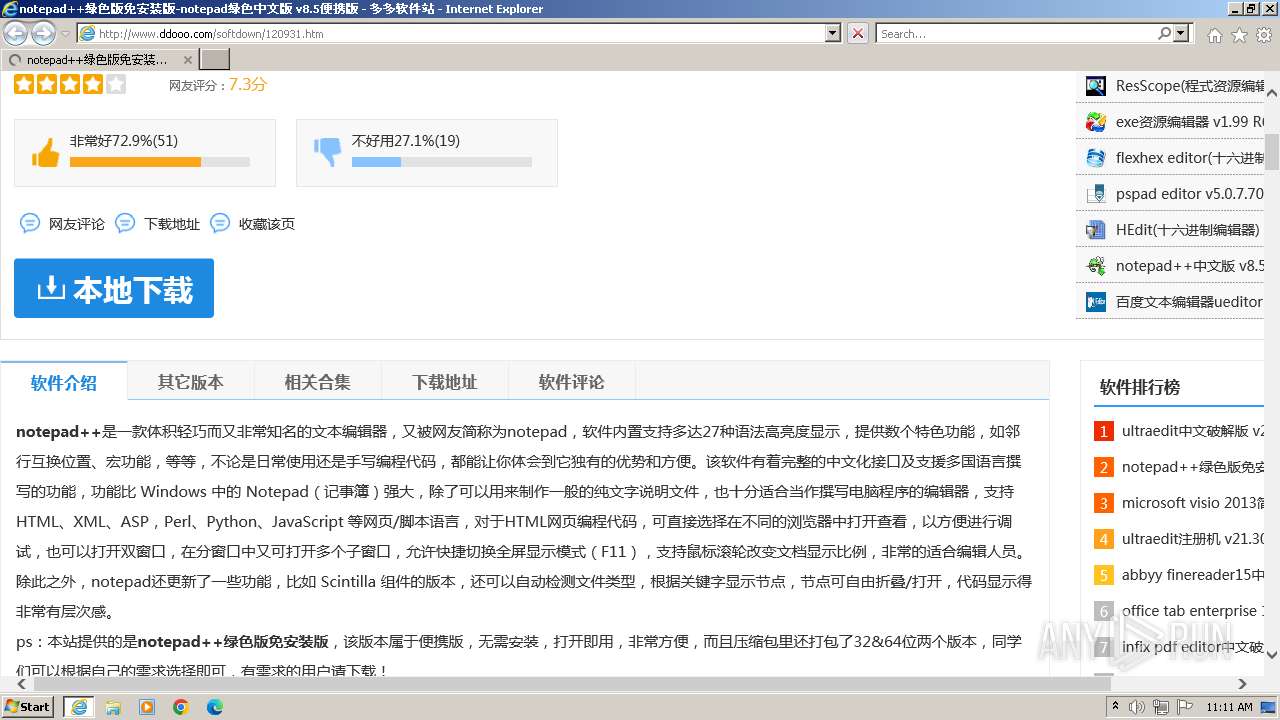Show hidden system tray icons

coord(1116,707)
